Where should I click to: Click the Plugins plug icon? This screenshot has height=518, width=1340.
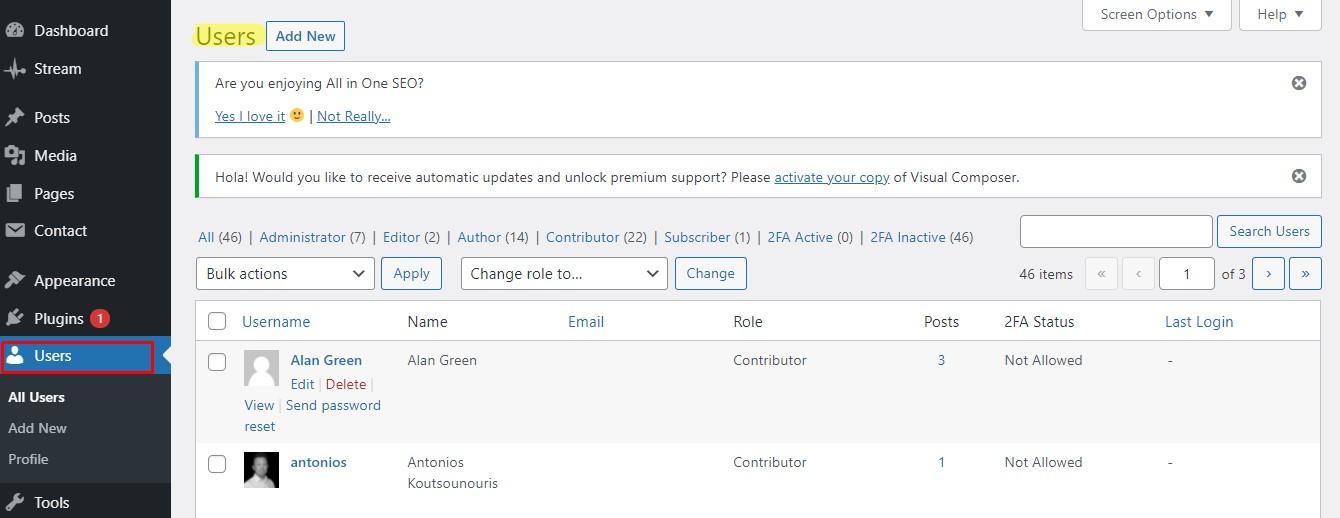(14, 319)
